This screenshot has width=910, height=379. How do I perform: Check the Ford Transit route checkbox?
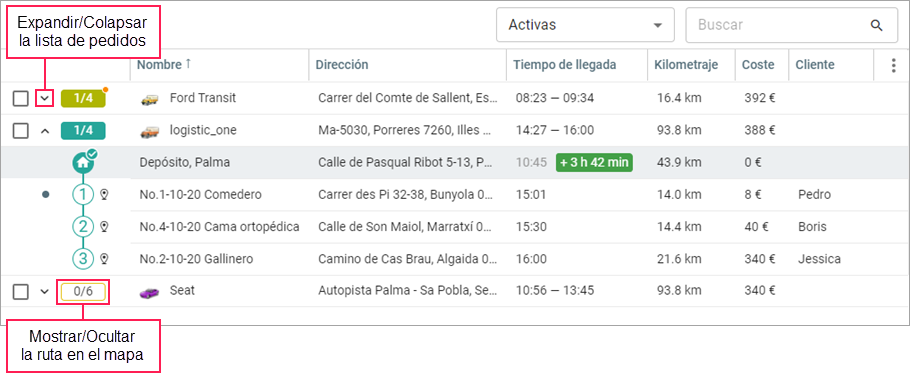click(x=21, y=99)
